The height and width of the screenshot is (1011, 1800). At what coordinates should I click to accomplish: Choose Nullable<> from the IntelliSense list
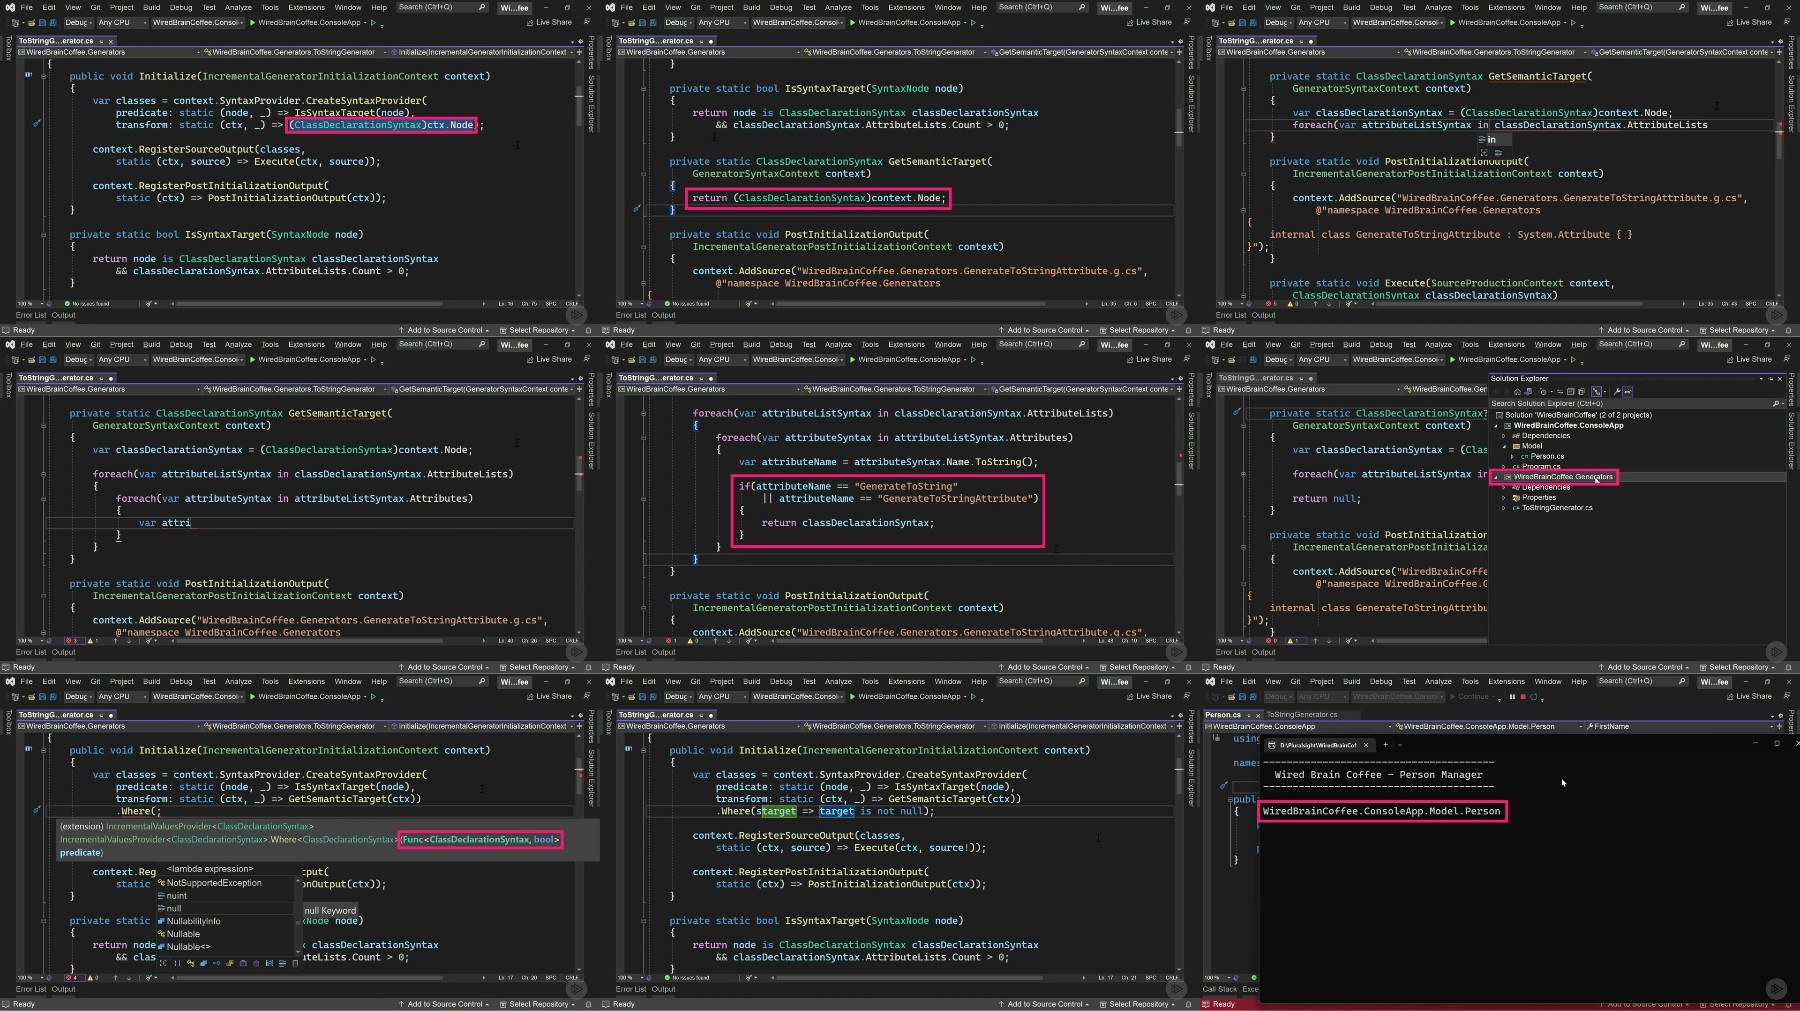(188, 946)
